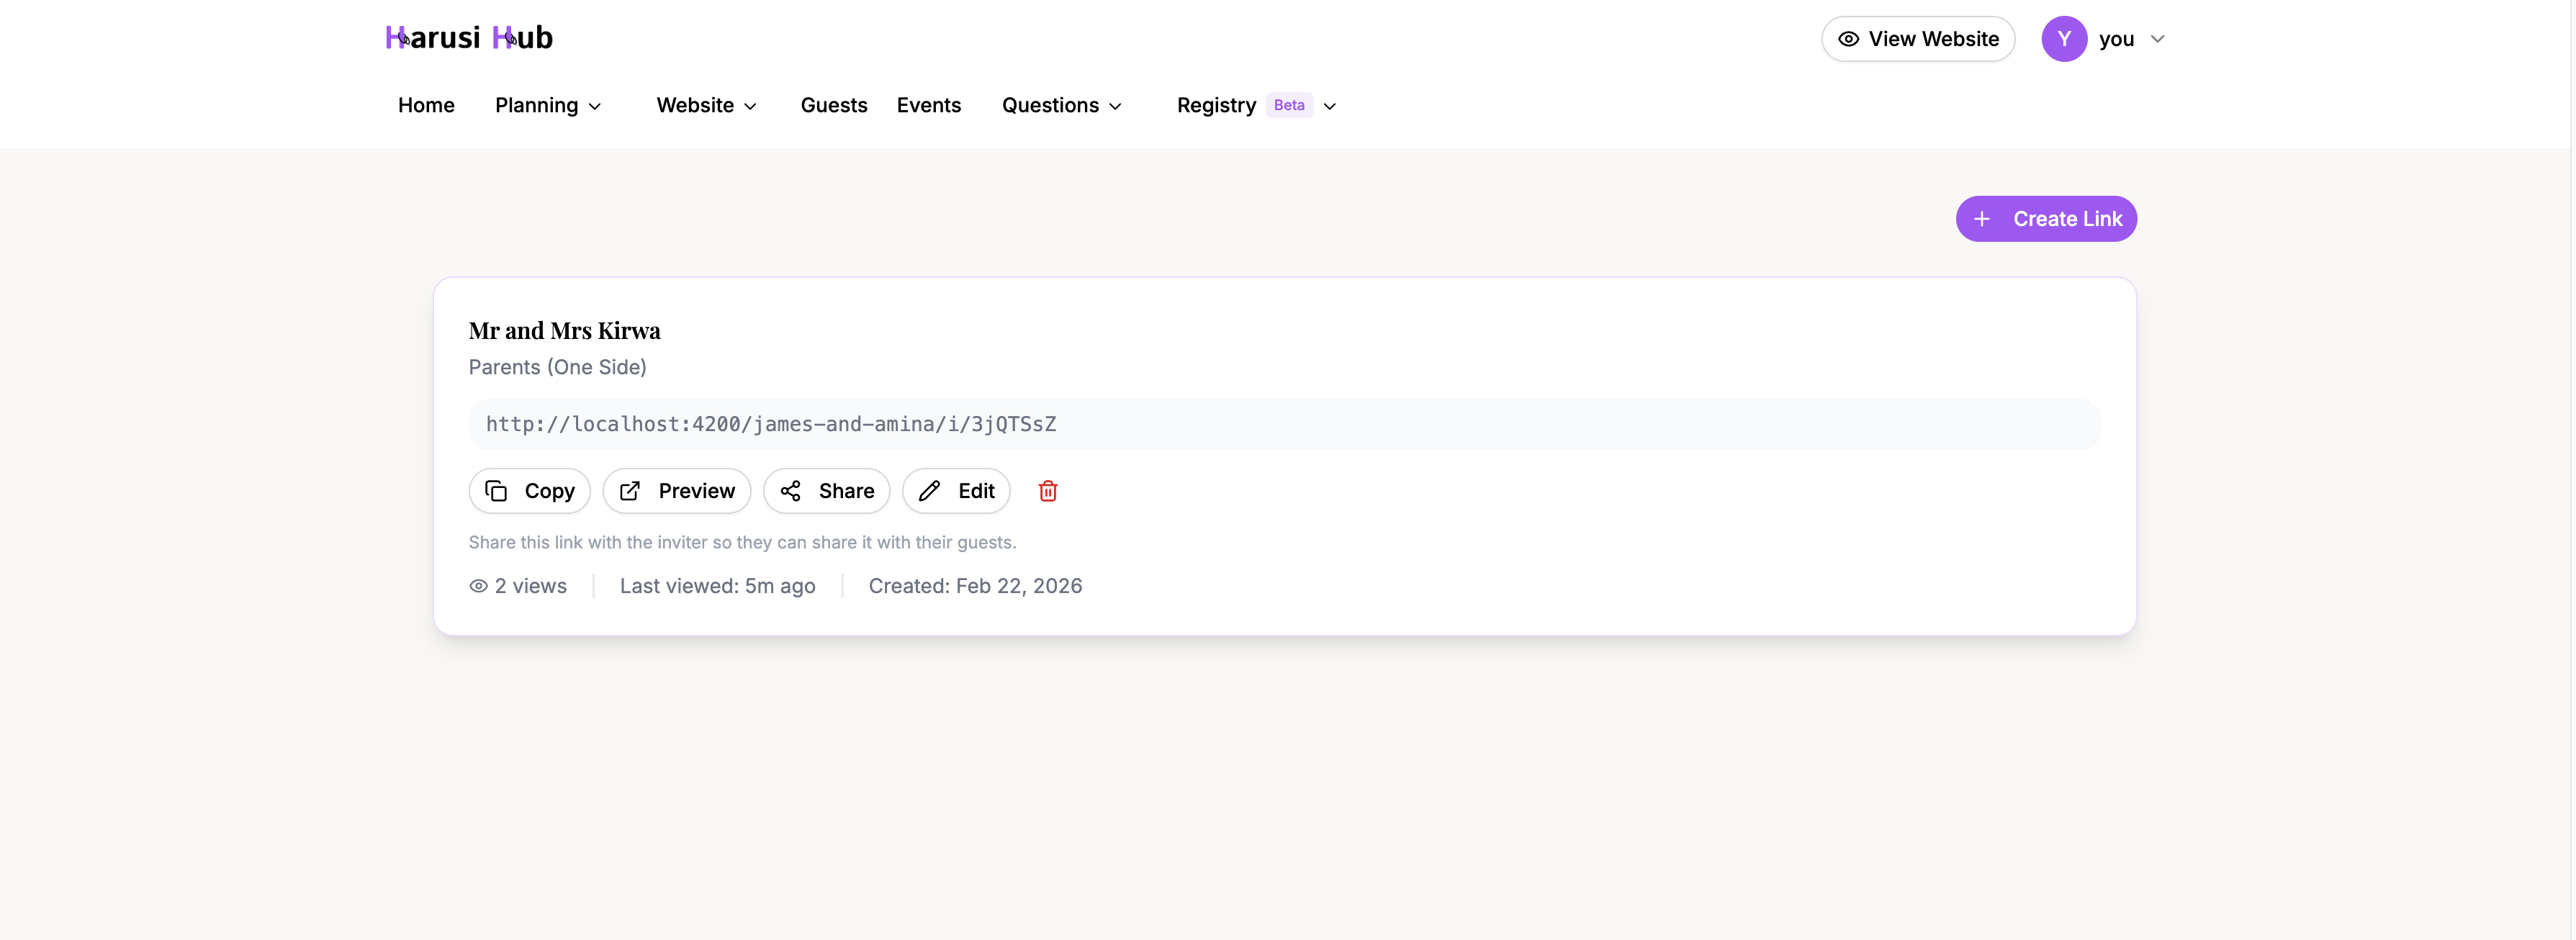Delete the link using the red trash icon

1048,491
